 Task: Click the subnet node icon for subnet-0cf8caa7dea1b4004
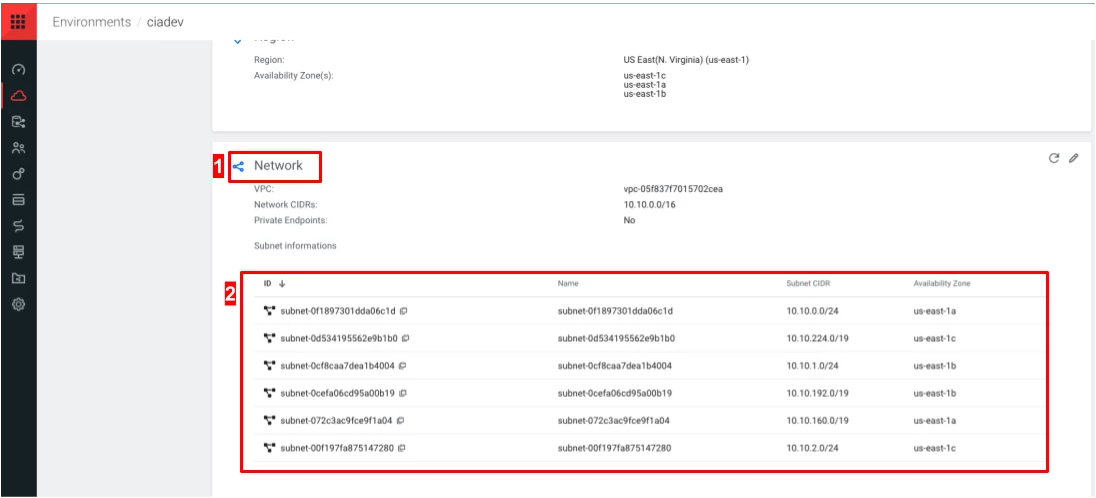point(270,365)
